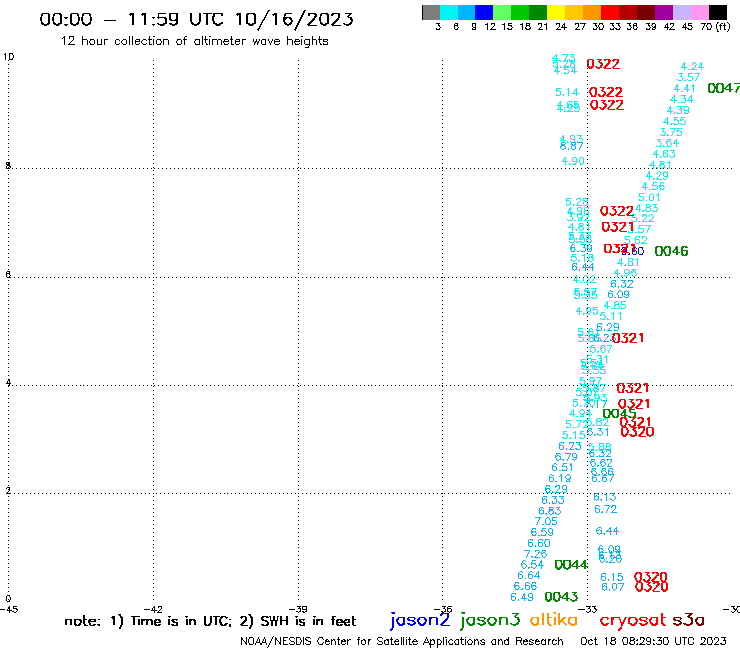Click the green track time label 0043
Image resolution: width=740 pixels, height=650 pixels.
pyautogui.click(x=561, y=597)
